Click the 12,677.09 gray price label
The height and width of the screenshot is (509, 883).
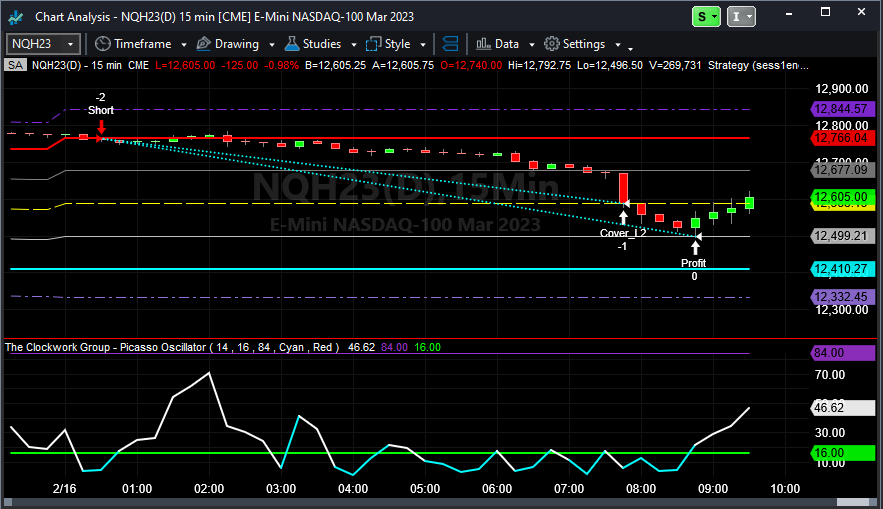842,170
